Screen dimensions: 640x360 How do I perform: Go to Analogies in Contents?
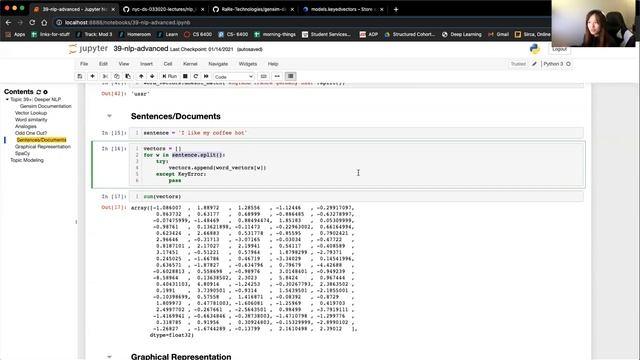coord(26,127)
